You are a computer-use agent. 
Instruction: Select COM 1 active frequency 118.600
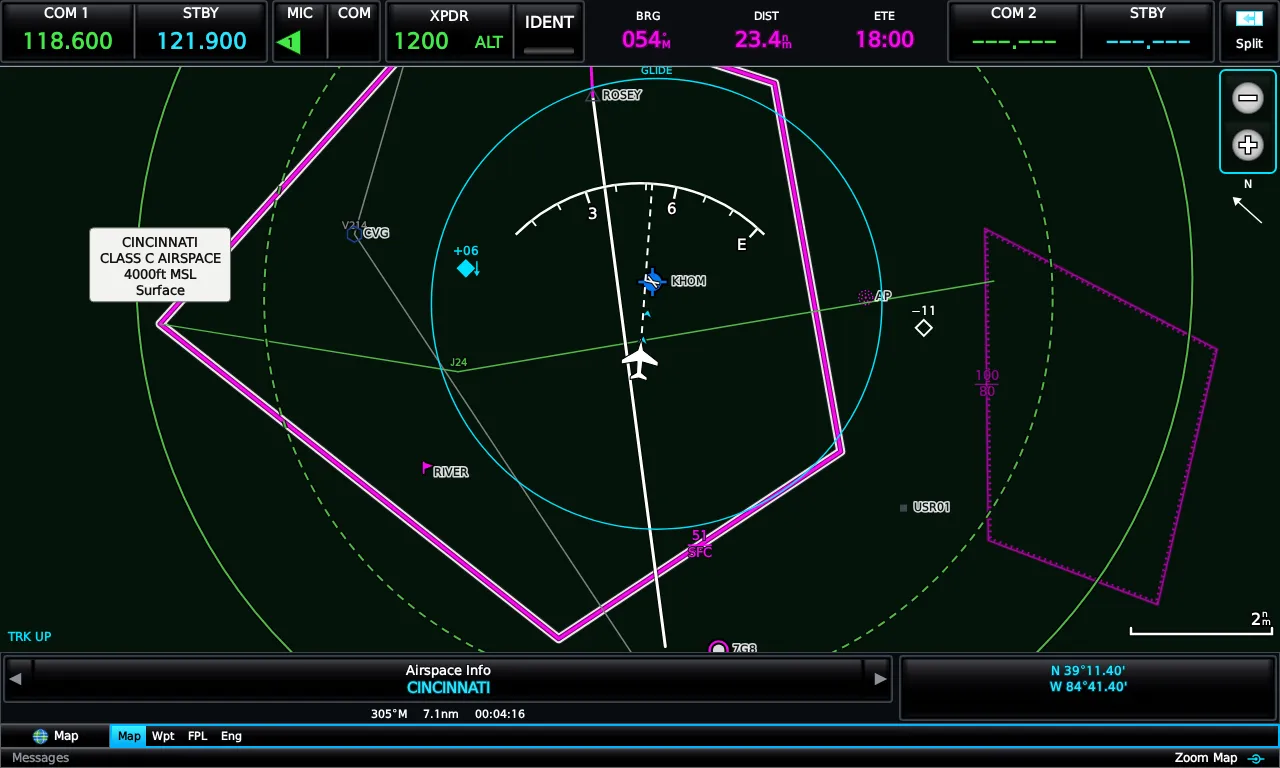67,31
